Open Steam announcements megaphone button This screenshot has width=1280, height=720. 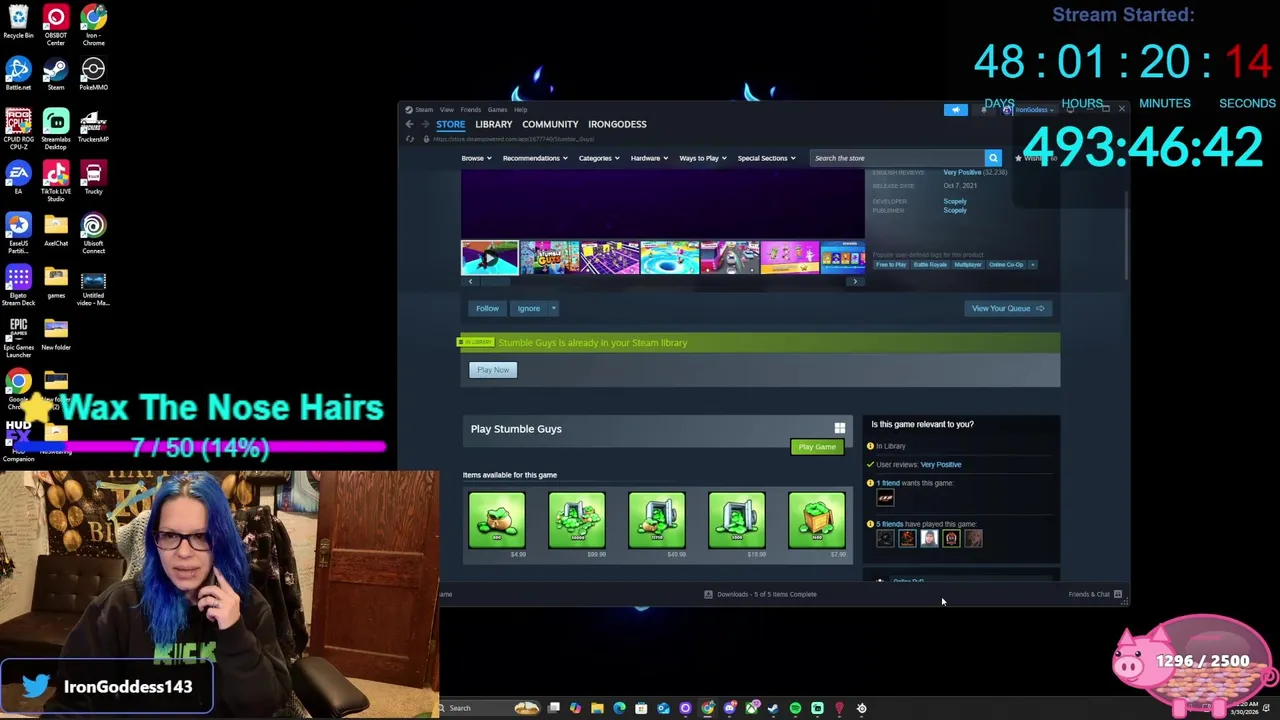click(x=956, y=110)
